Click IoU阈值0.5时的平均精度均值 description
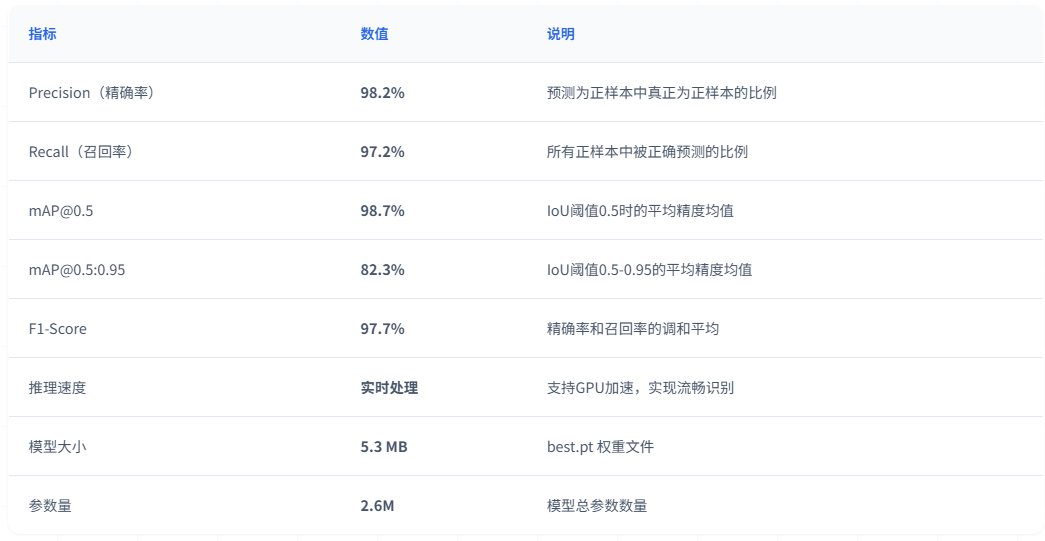Screen dimensions: 1045x541 (640, 211)
